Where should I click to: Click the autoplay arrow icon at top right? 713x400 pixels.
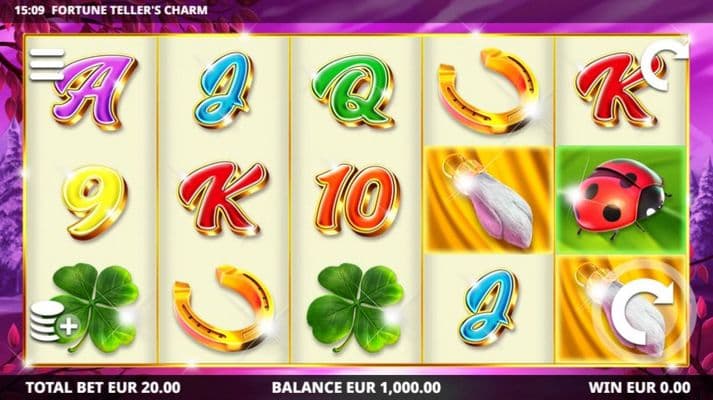[664, 65]
